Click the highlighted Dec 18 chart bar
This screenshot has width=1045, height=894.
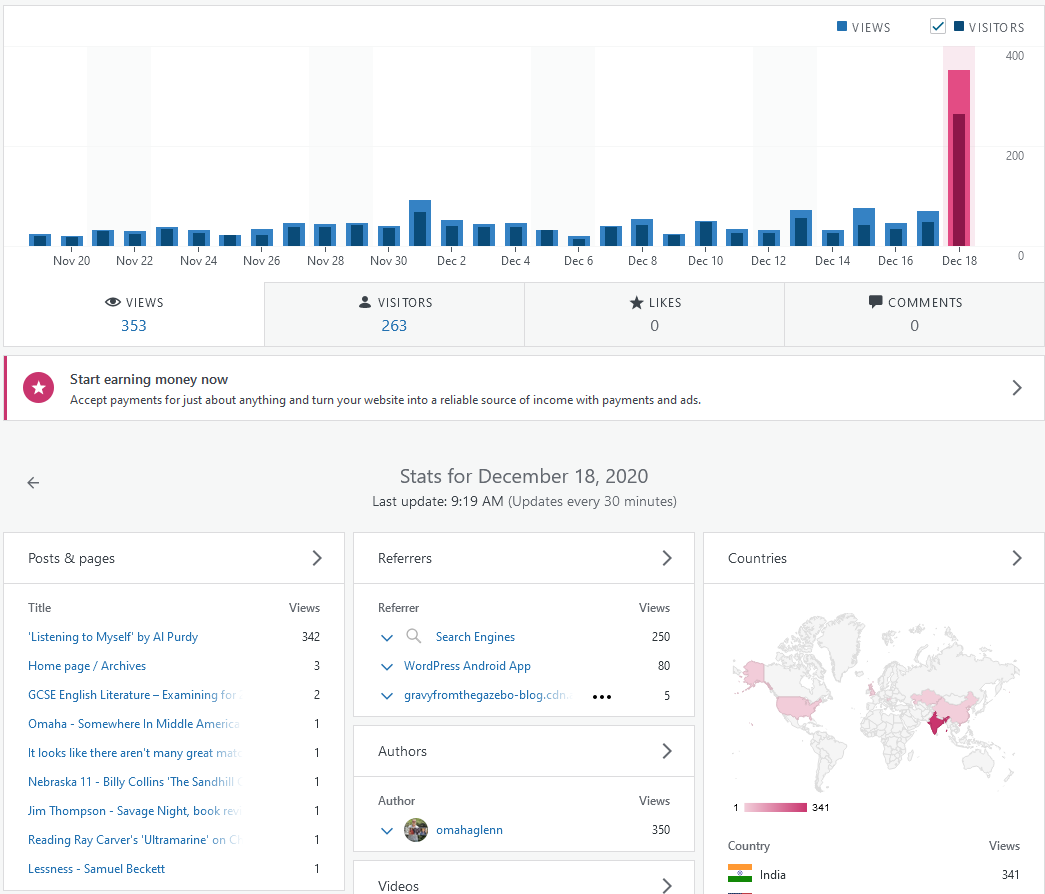coord(958,160)
